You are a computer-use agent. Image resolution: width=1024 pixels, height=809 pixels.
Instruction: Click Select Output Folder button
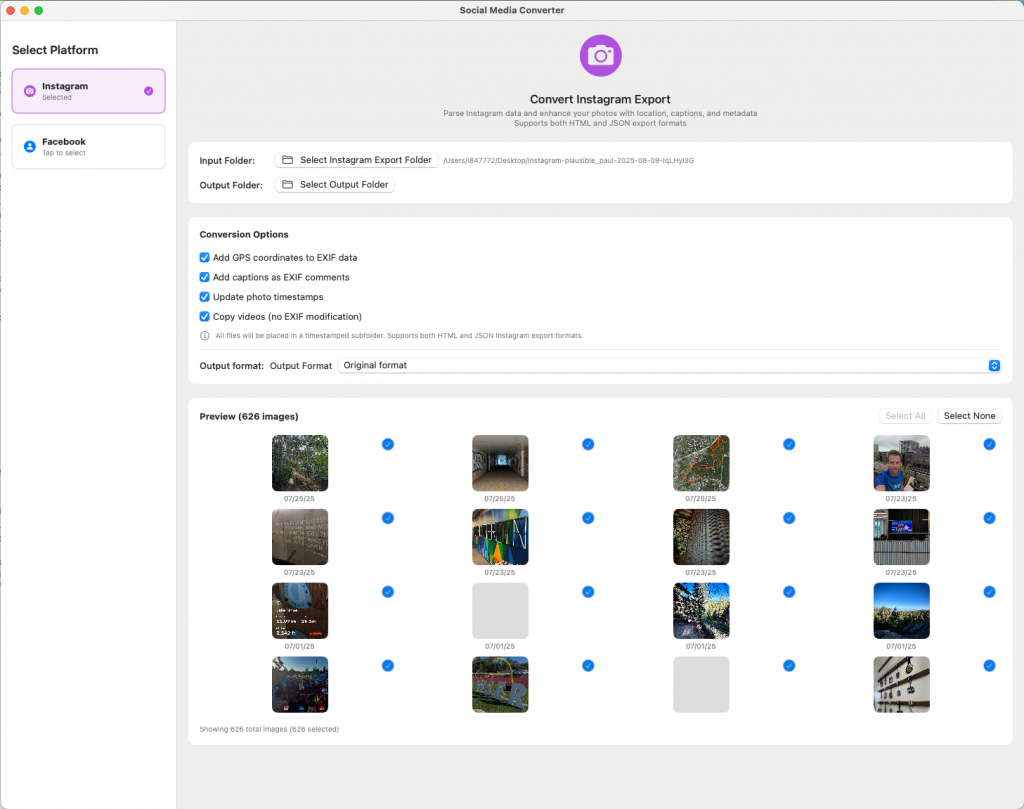click(335, 185)
